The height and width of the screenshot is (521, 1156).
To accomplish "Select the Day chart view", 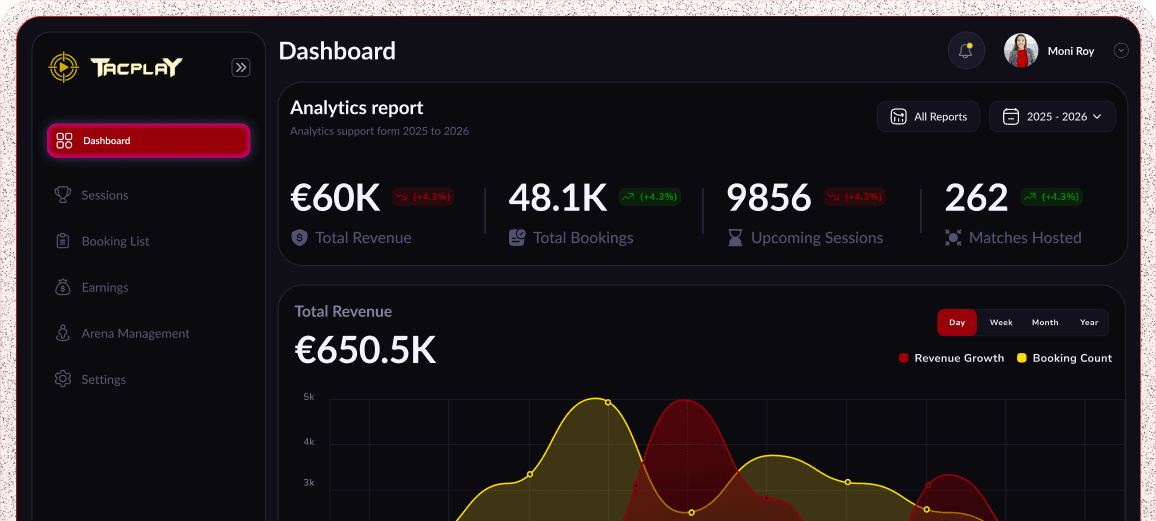I will (x=957, y=323).
